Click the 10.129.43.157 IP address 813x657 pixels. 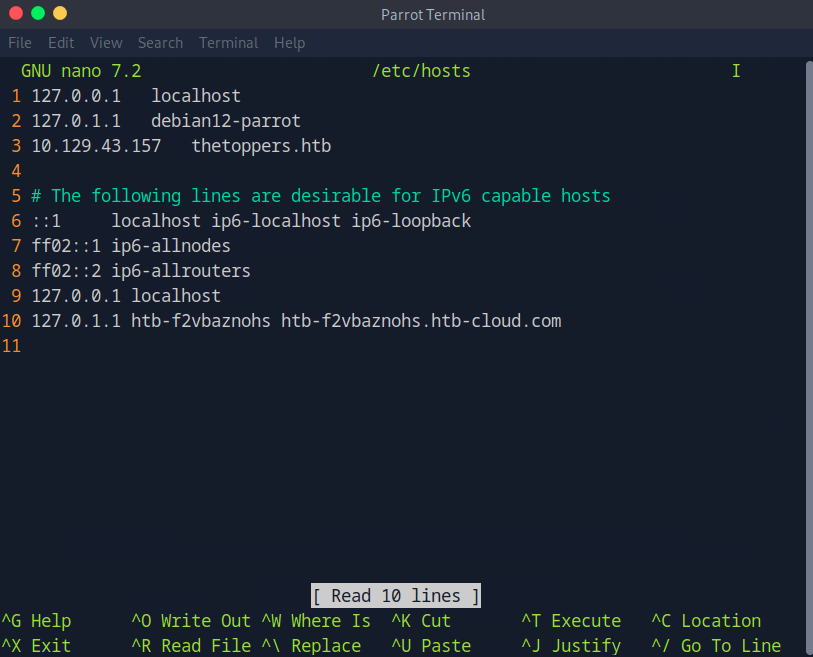point(96,146)
